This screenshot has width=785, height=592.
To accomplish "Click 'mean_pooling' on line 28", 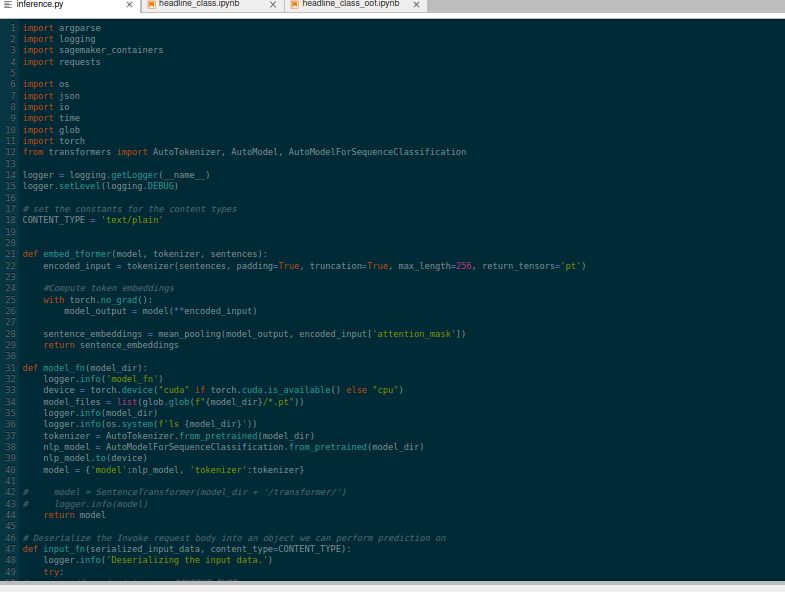I will [189, 334].
